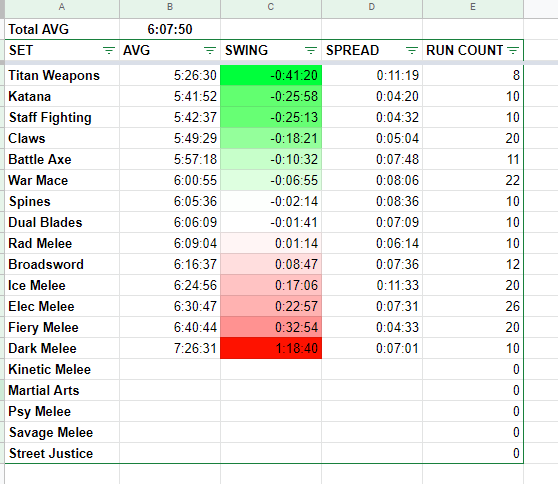558x484 pixels.
Task: Click the Street Justice cell
Action: tap(62, 453)
